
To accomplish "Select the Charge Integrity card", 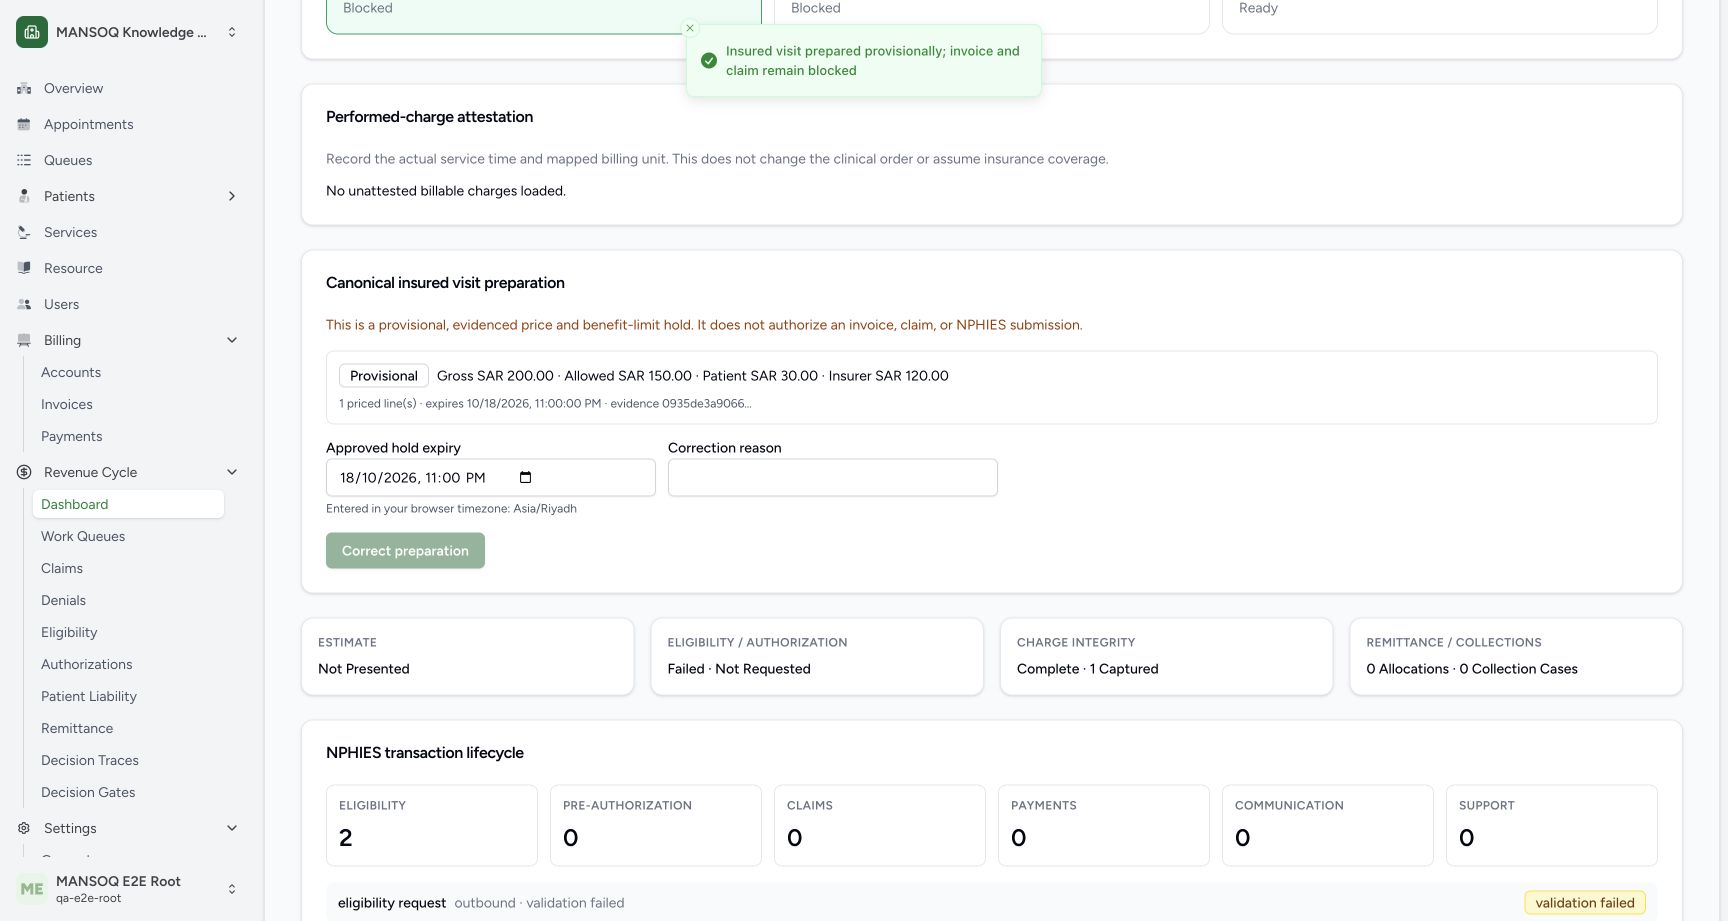I will (x=1166, y=656).
